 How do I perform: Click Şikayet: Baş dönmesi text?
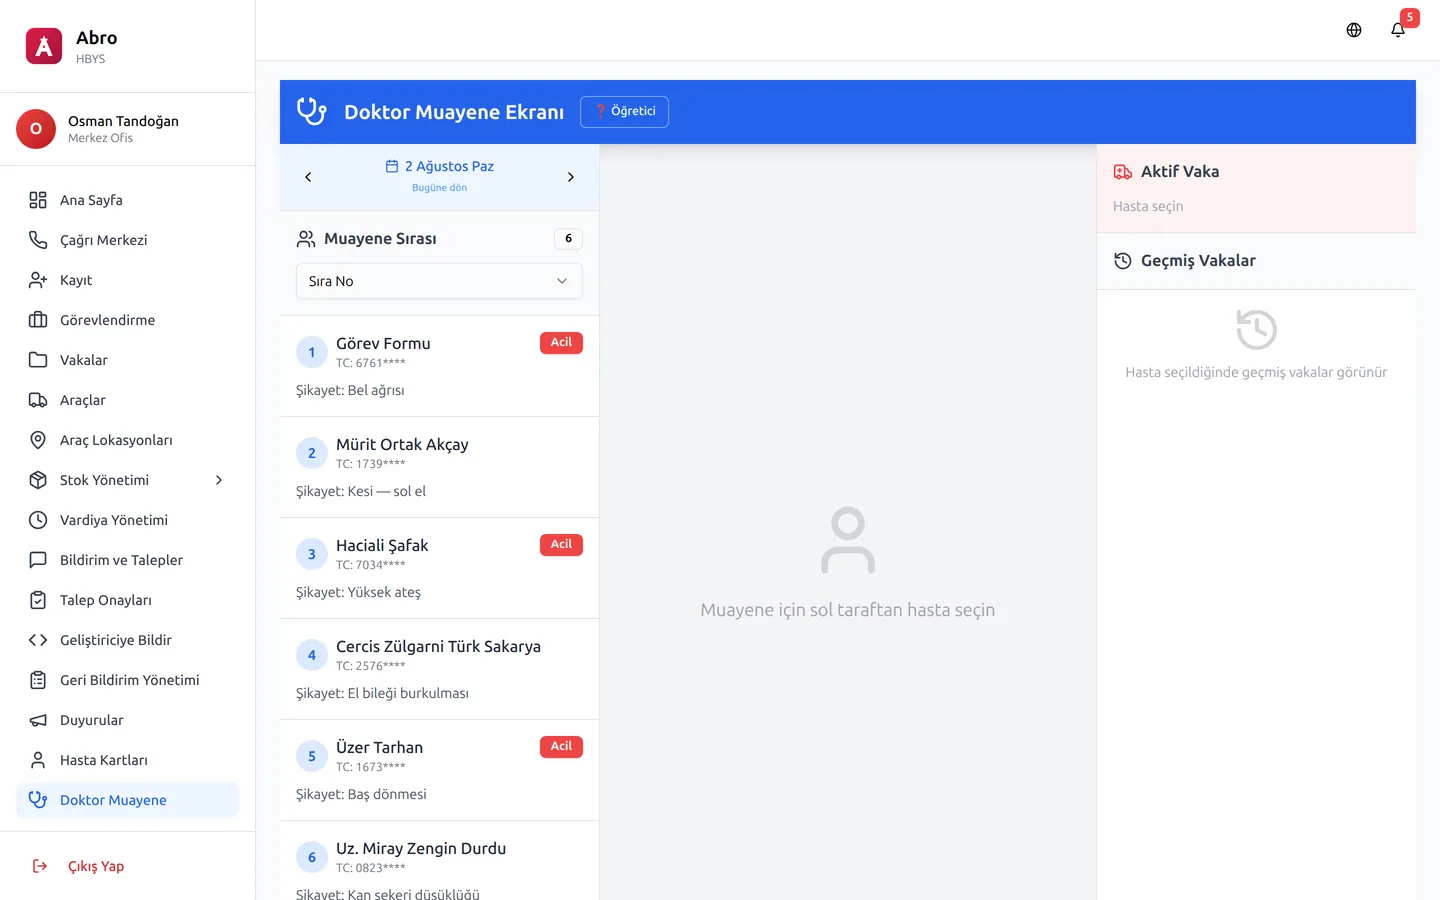pos(361,794)
